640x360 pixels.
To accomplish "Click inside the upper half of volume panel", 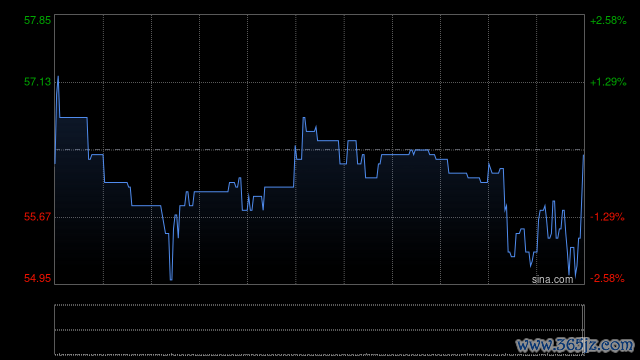I will click(x=319, y=317).
